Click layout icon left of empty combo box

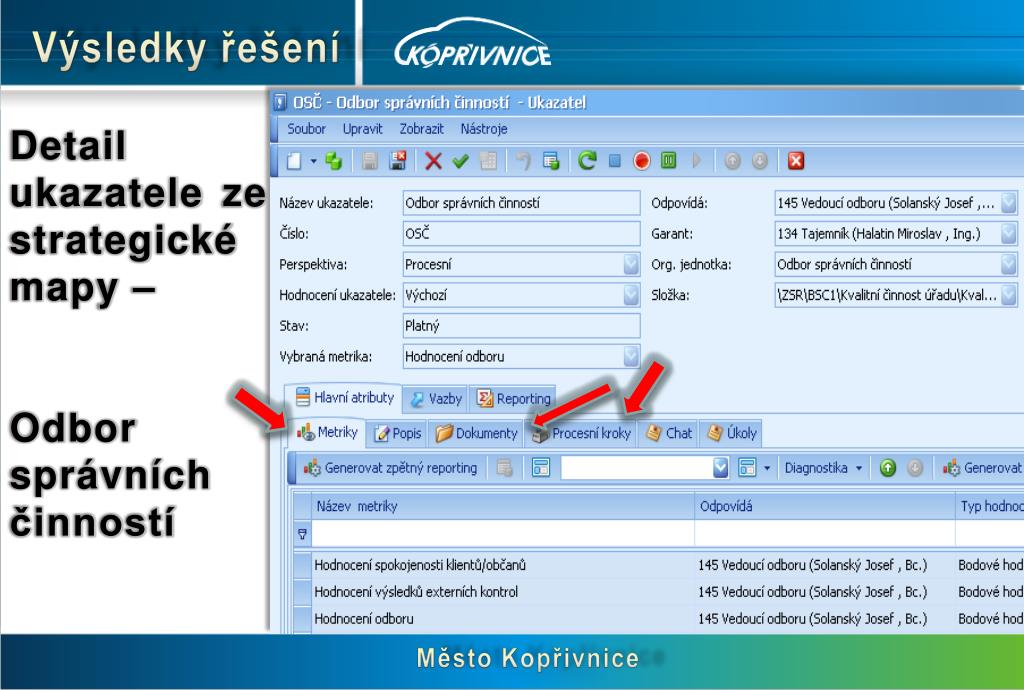click(x=541, y=467)
